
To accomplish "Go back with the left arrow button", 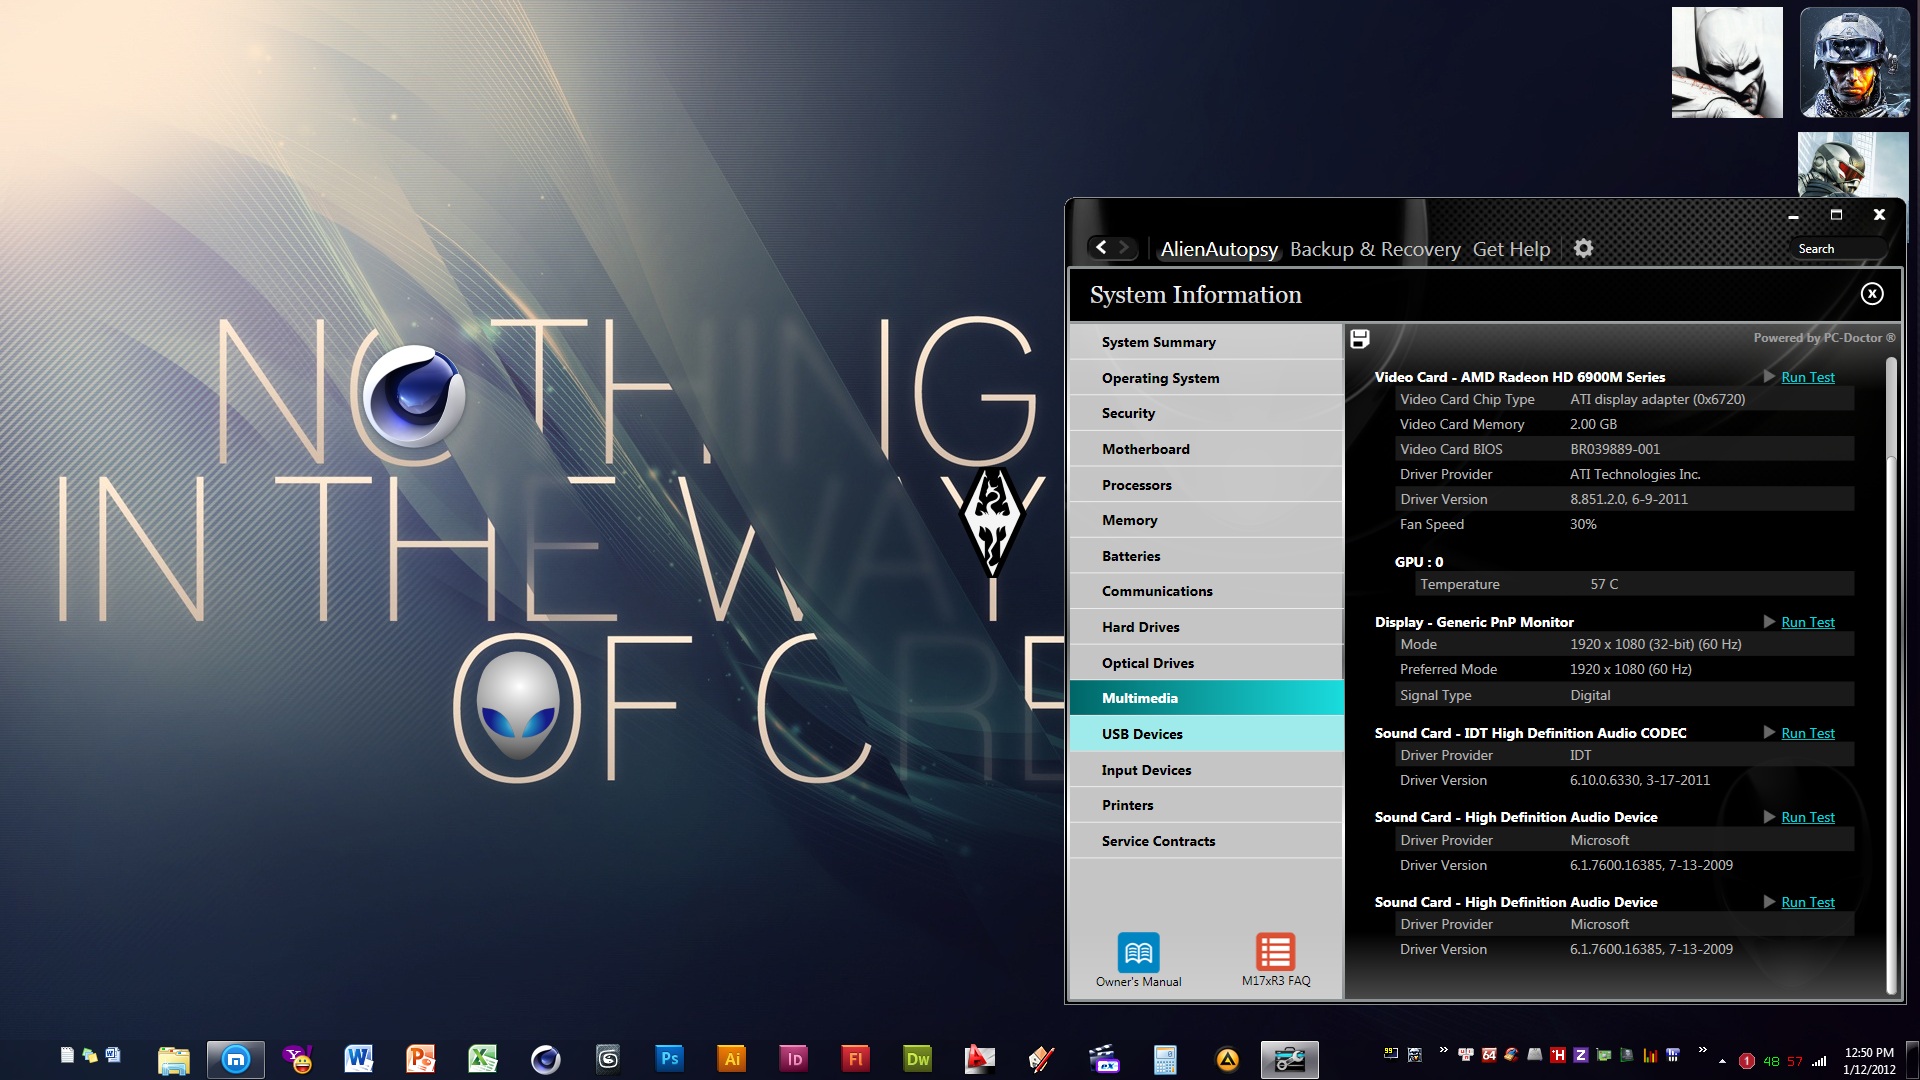I will click(x=1101, y=247).
